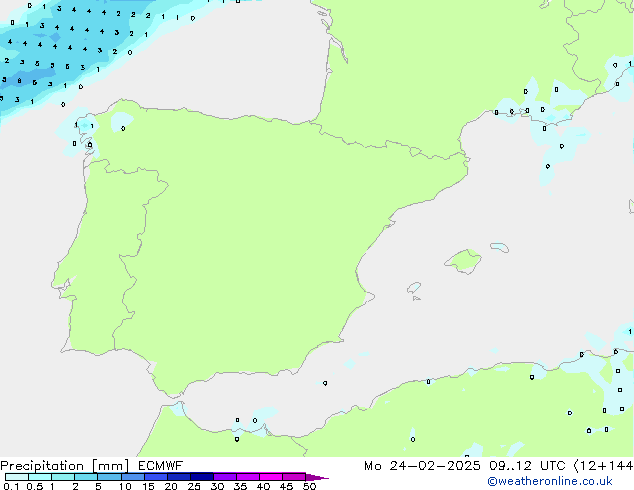Screen dimensions: 634x490
Task: Click the legend value '0.1'
Action: pyautogui.click(x=11, y=486)
